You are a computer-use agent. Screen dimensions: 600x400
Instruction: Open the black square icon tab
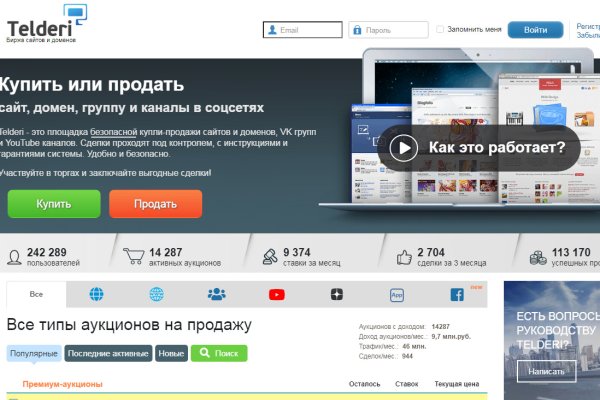click(337, 295)
